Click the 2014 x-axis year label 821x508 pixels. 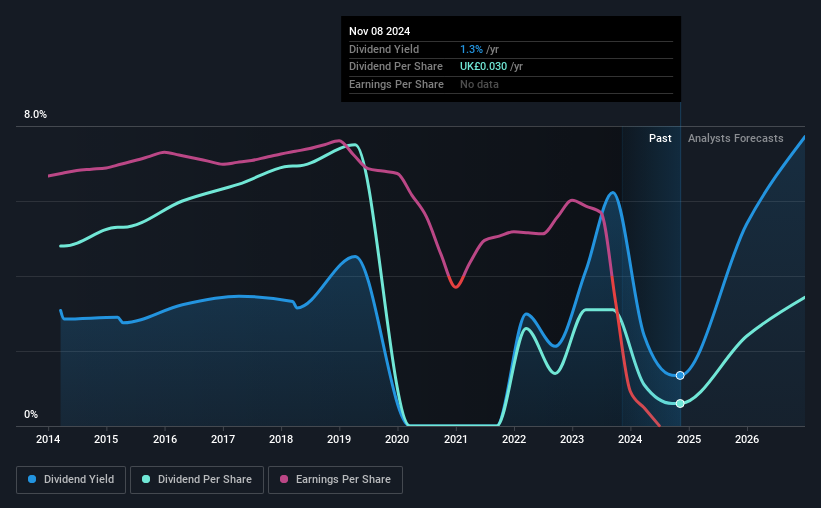coord(48,439)
